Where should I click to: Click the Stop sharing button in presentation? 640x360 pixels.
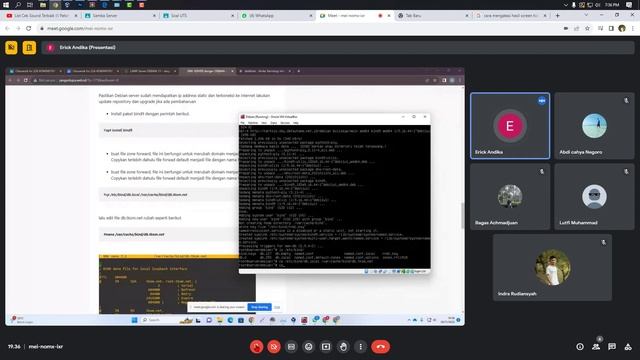tap(260, 307)
